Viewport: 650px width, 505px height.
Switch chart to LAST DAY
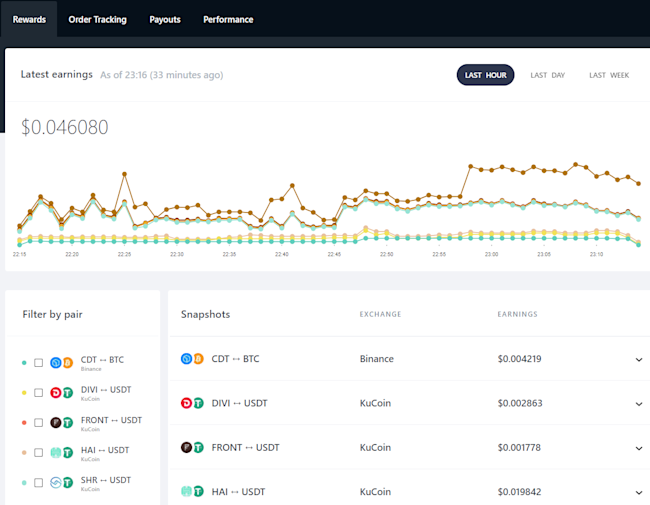pos(547,75)
